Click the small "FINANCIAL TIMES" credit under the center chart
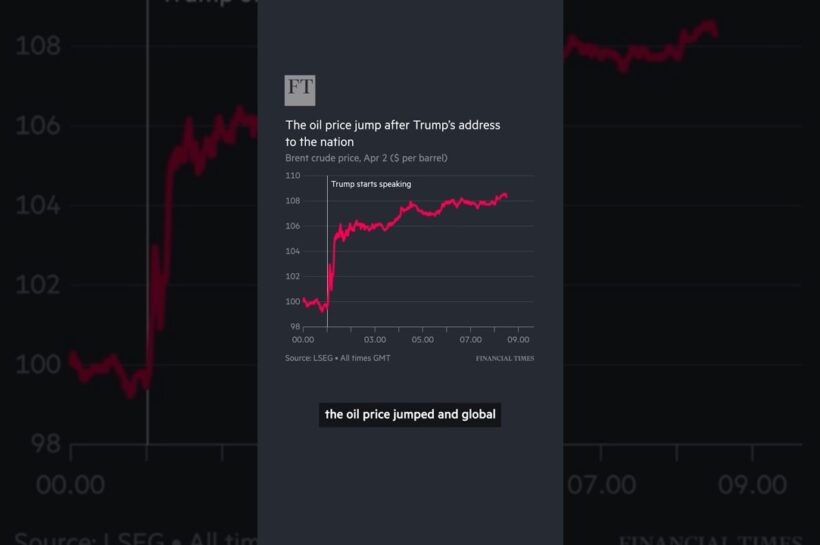The image size is (820, 545). tap(504, 359)
